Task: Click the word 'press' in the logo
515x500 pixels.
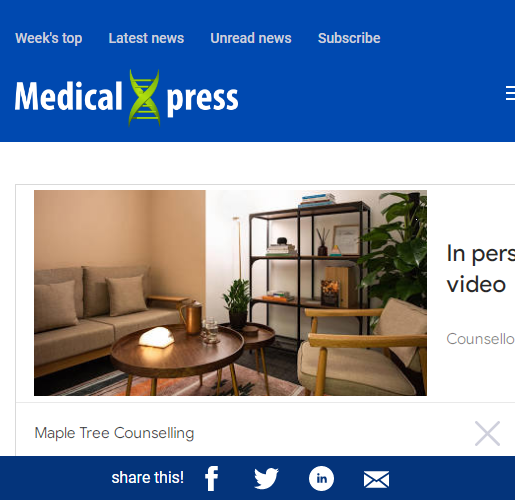Action: click(x=202, y=99)
